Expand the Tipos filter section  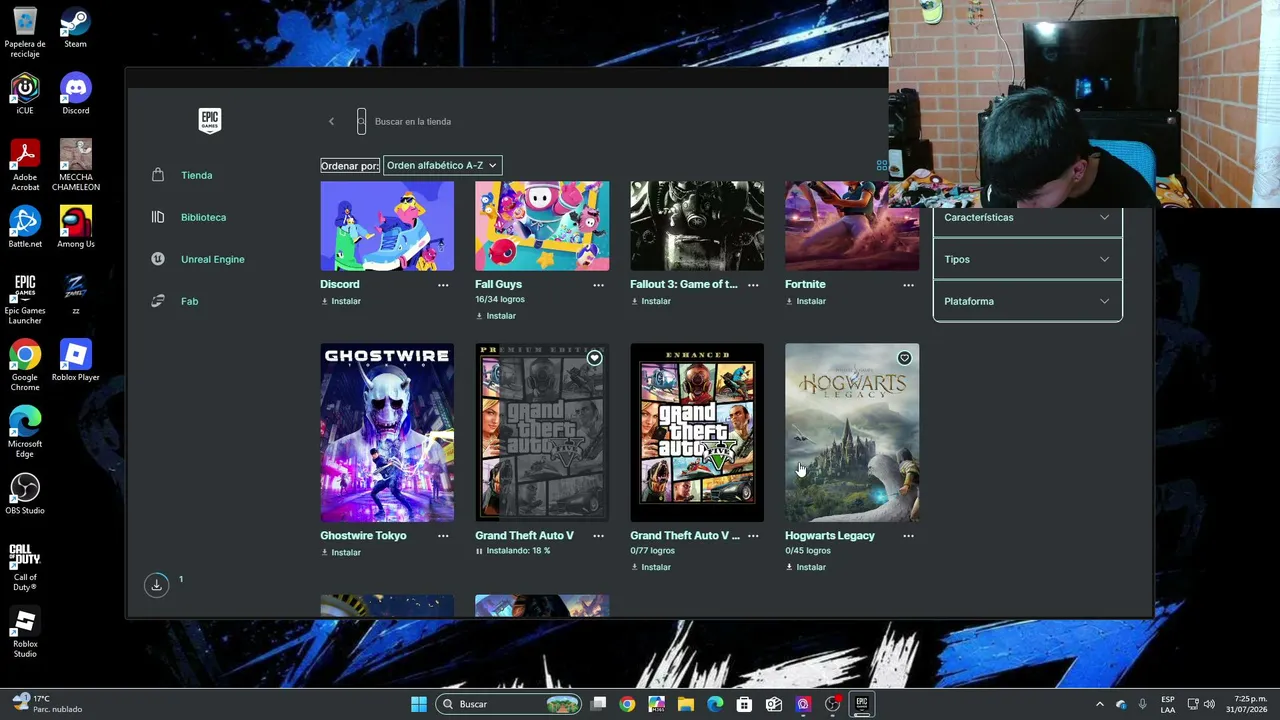[1028, 259]
